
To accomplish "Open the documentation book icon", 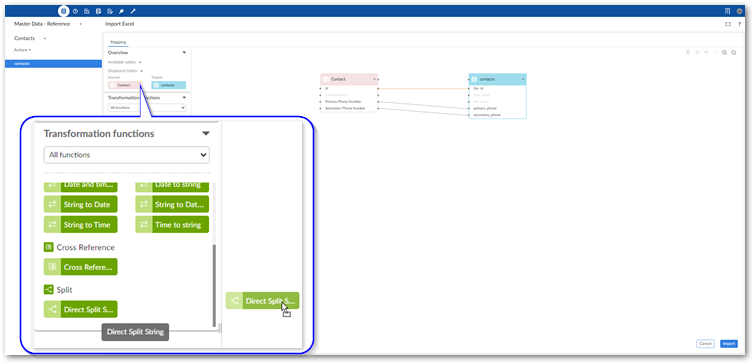I will [727, 11].
